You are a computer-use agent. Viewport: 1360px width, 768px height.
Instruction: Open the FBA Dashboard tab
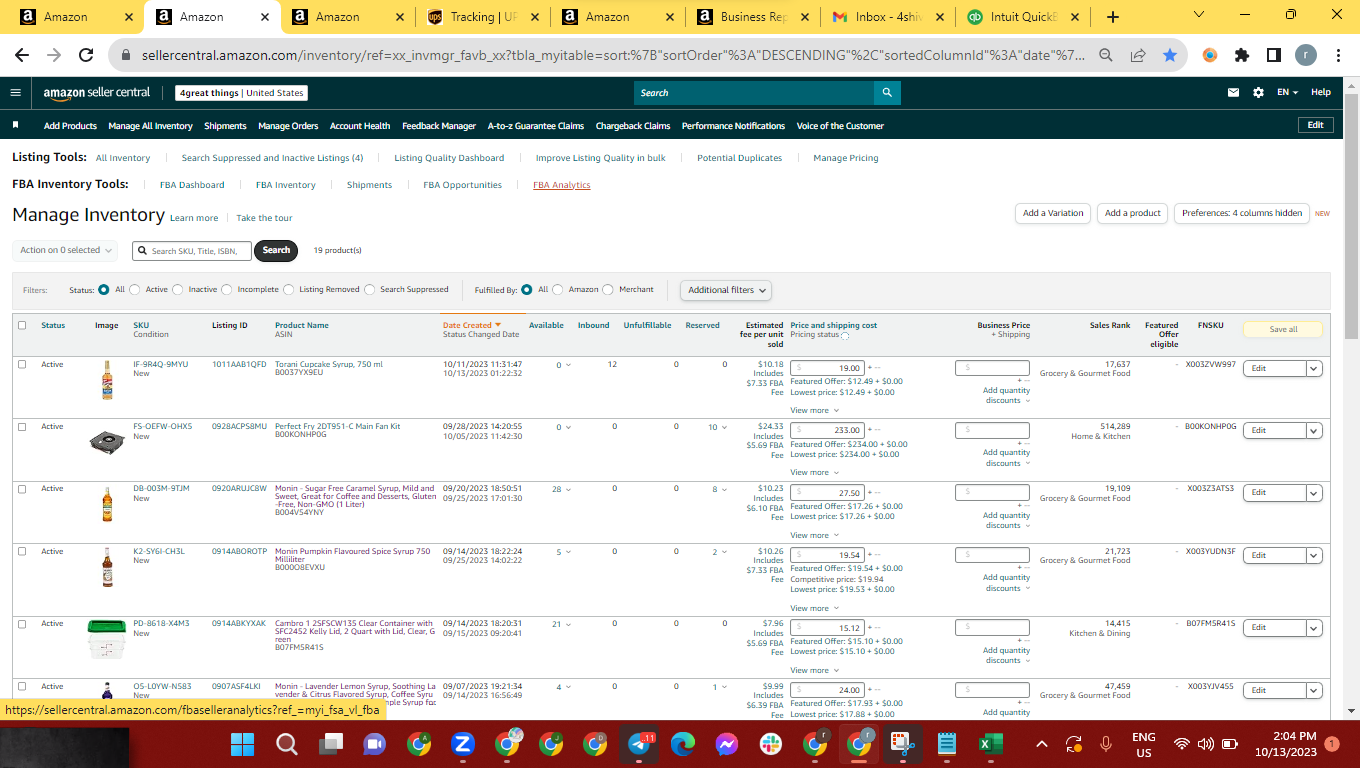(x=192, y=185)
